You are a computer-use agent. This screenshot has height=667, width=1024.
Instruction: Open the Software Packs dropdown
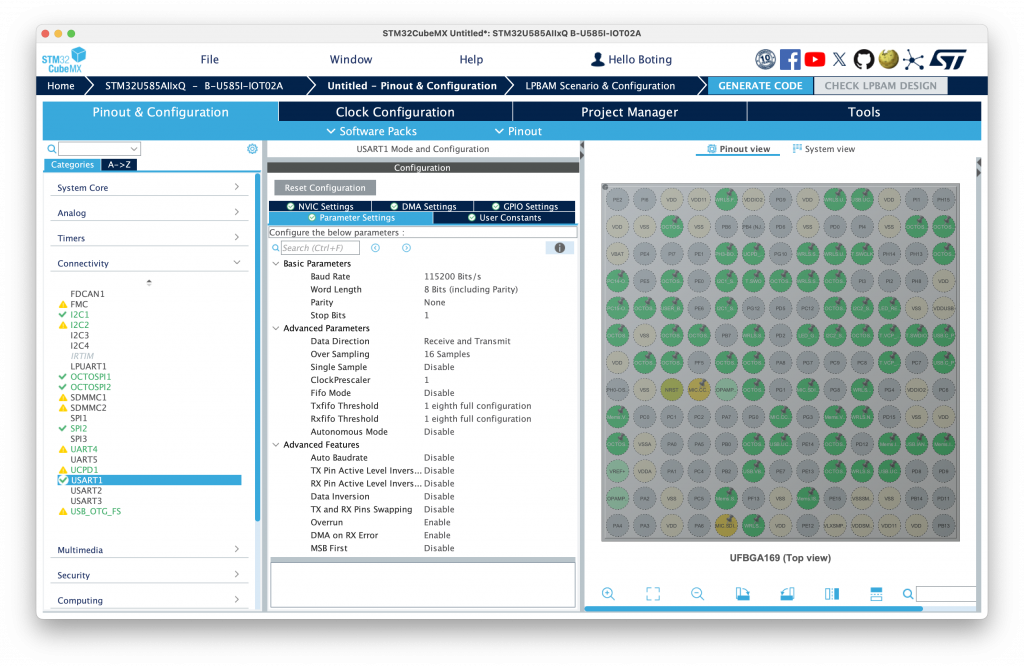(x=372, y=131)
